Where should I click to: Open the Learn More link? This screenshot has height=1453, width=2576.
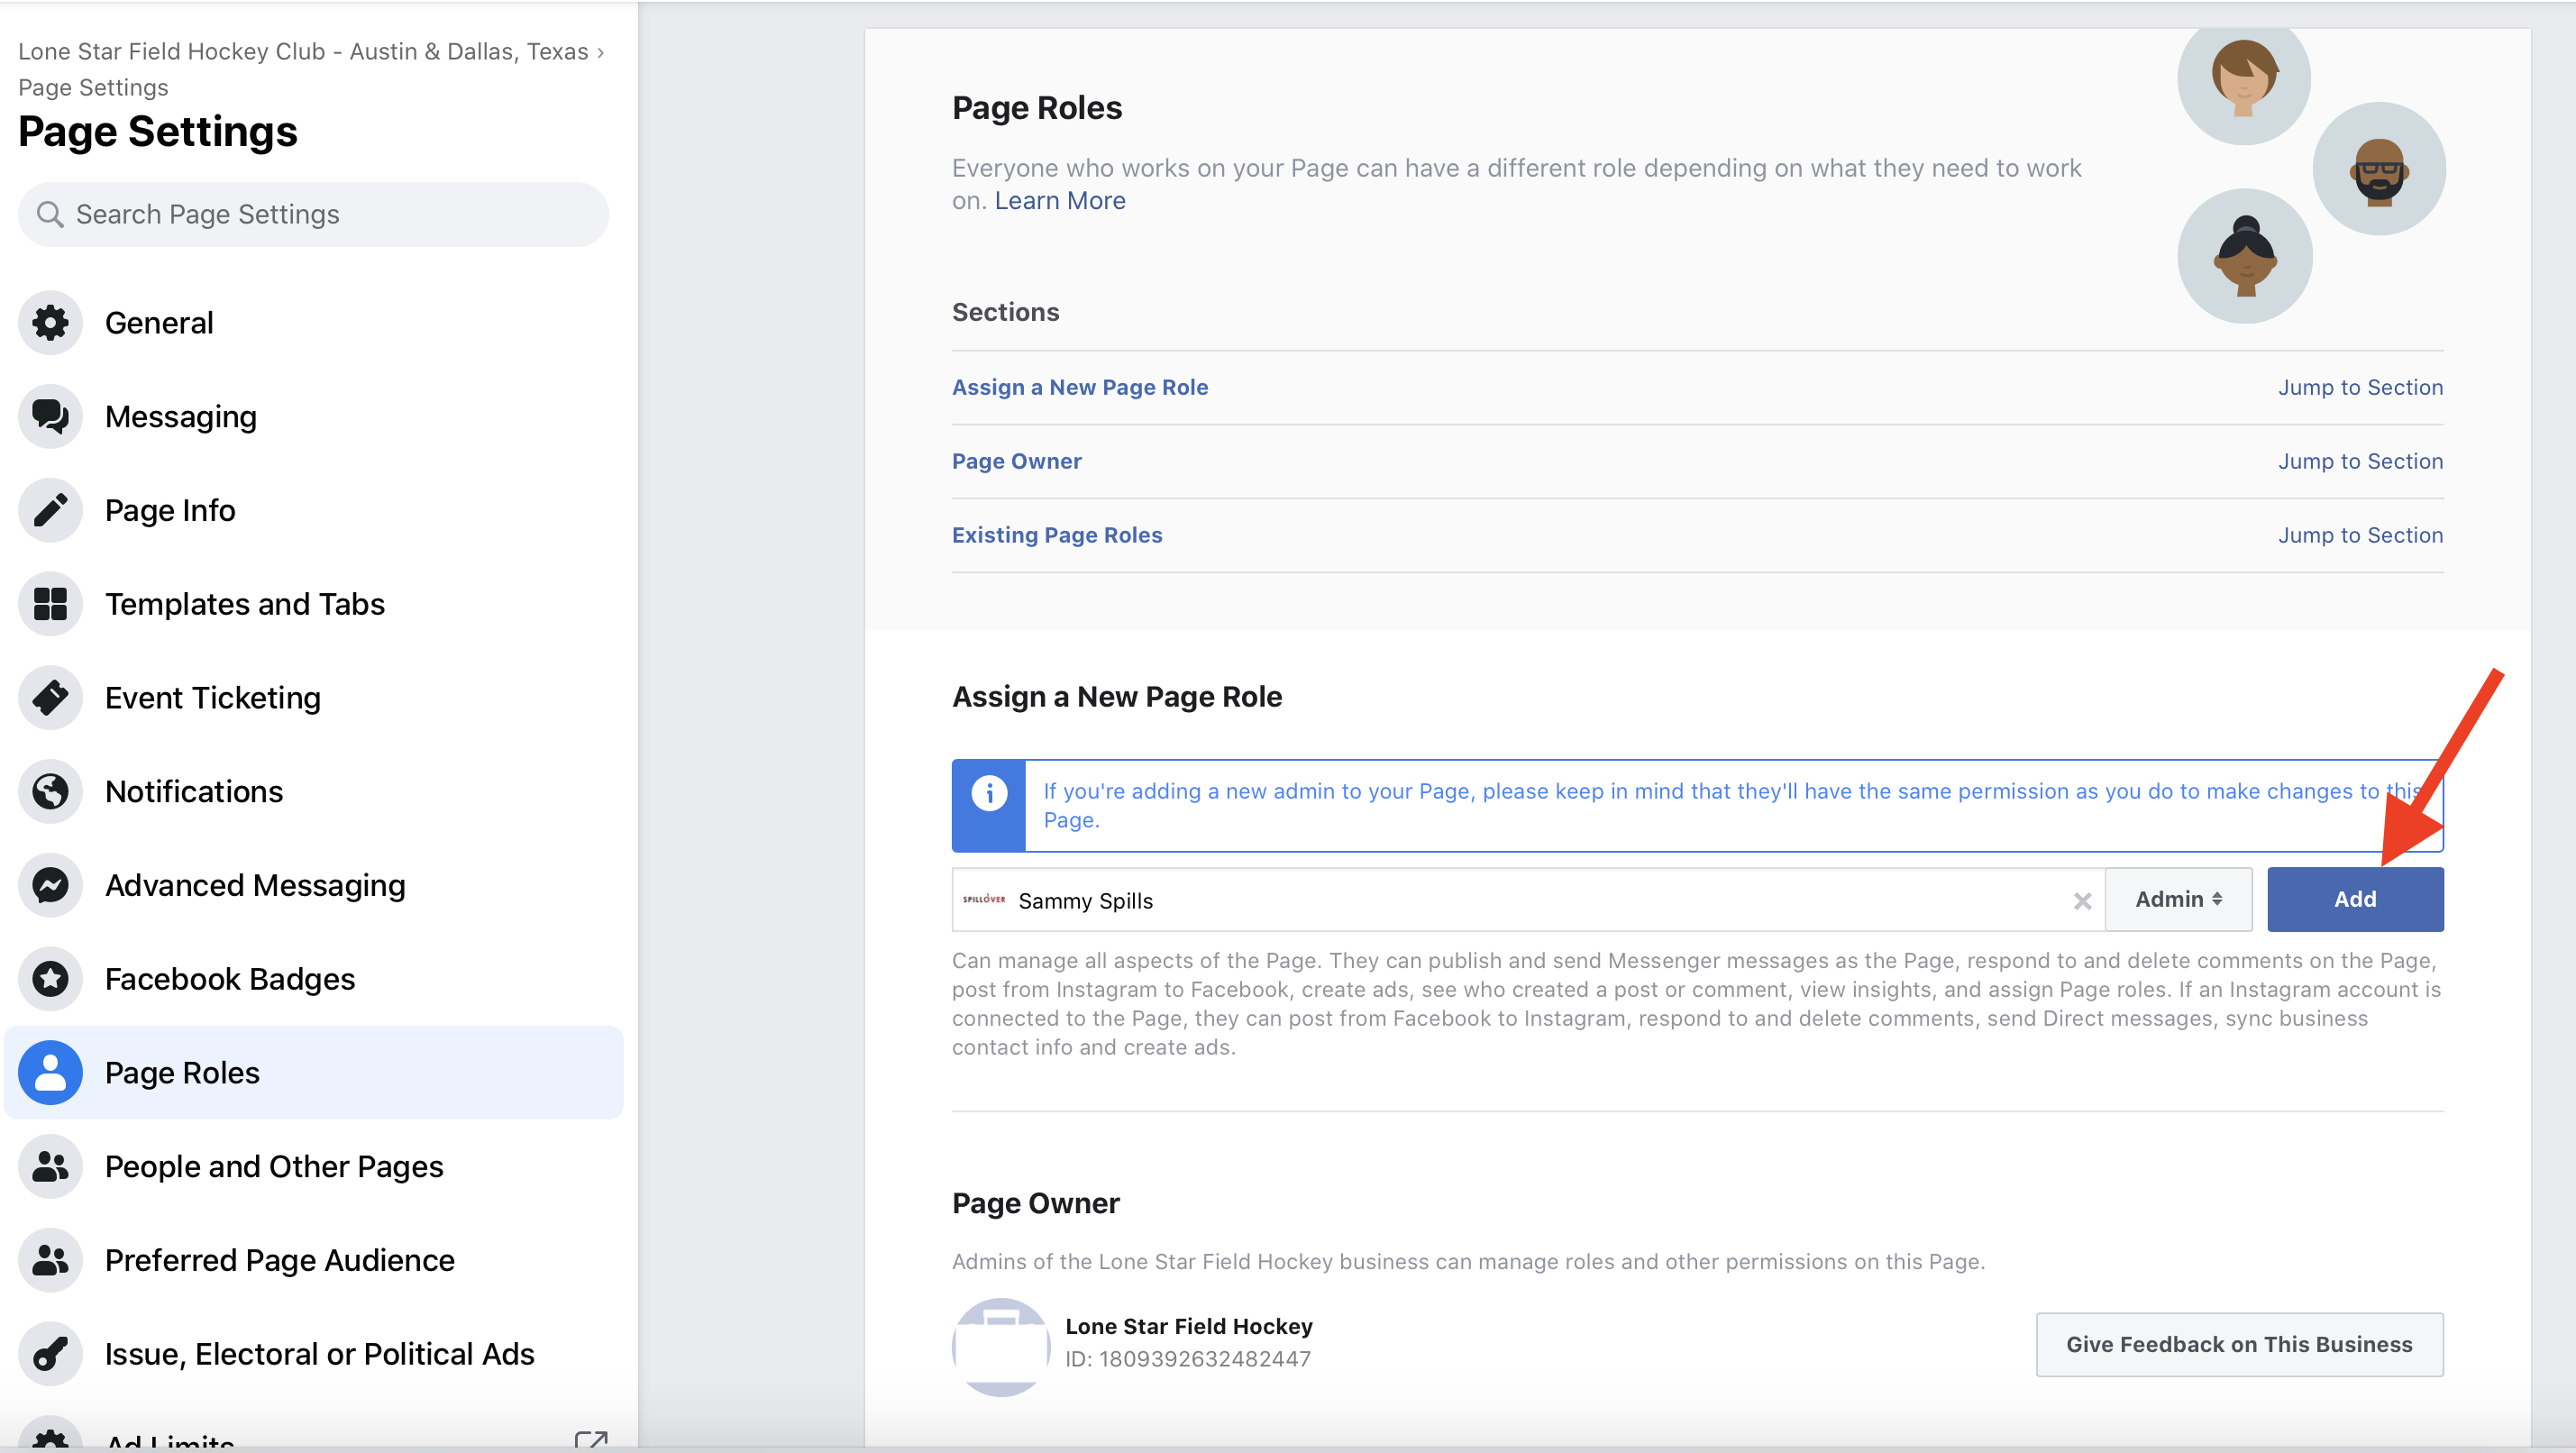1059,201
